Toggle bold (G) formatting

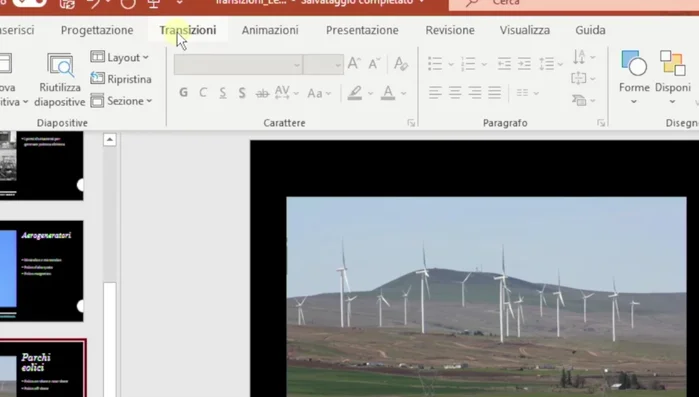point(183,93)
